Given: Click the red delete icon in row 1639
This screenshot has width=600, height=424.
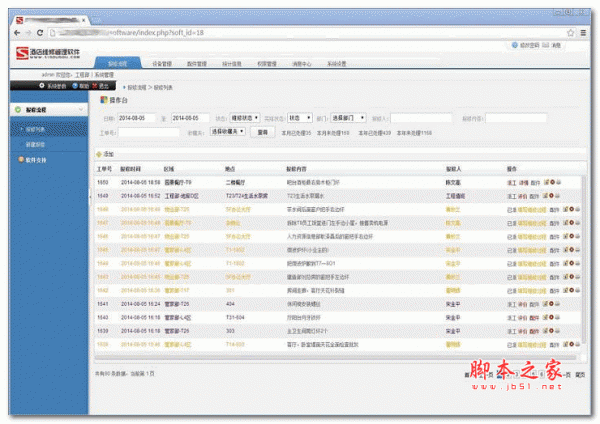Looking at the screenshot, I should click(x=551, y=331).
